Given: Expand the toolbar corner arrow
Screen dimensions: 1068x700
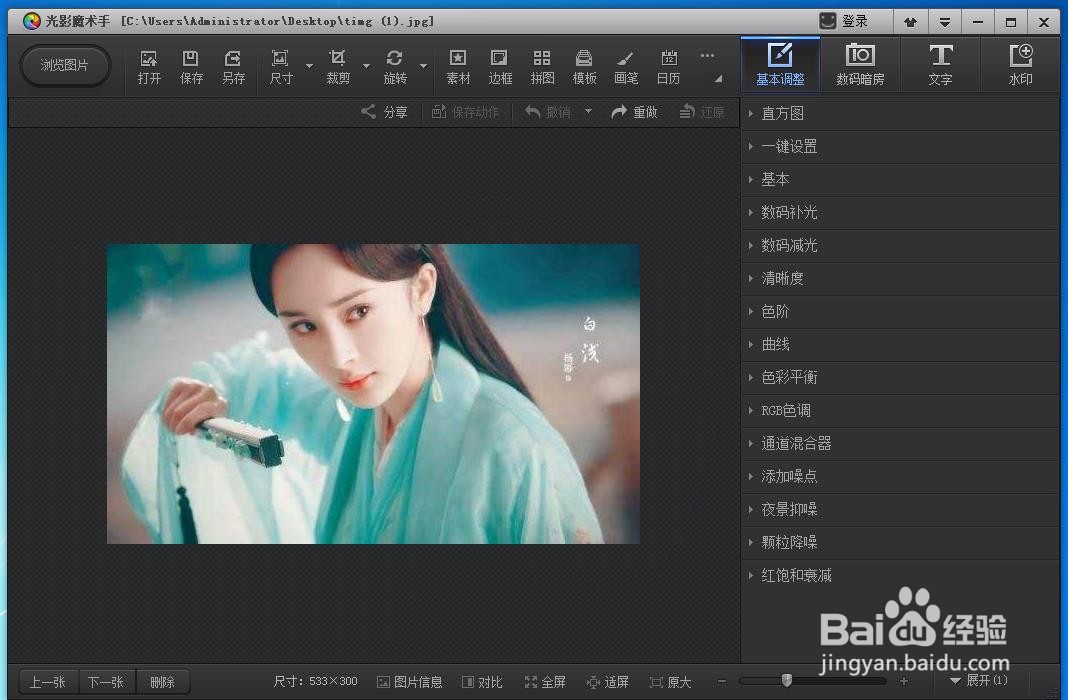Looking at the screenshot, I should tap(719, 79).
